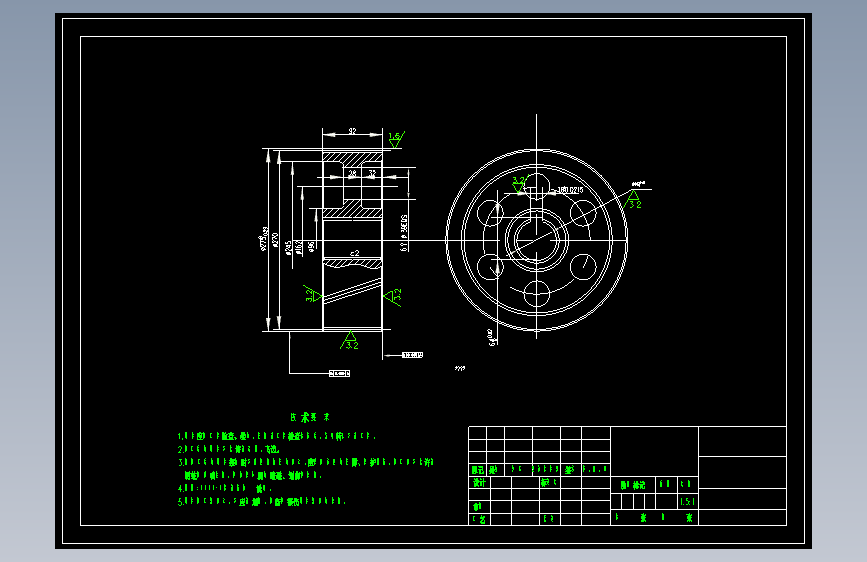Select the 1.5:1 scale value in the title block
The height and width of the screenshot is (562, 867).
pos(687,502)
